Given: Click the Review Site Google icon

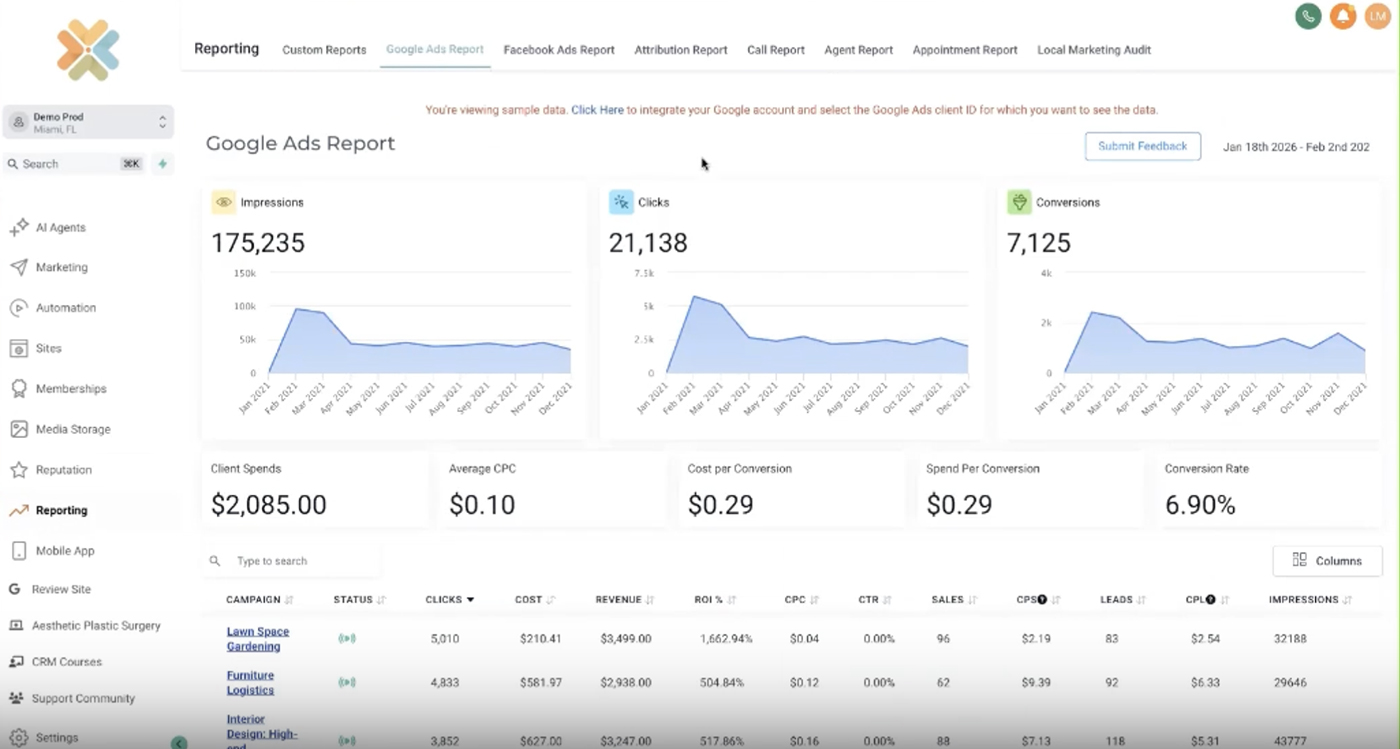Looking at the screenshot, I should pyautogui.click(x=15, y=589).
